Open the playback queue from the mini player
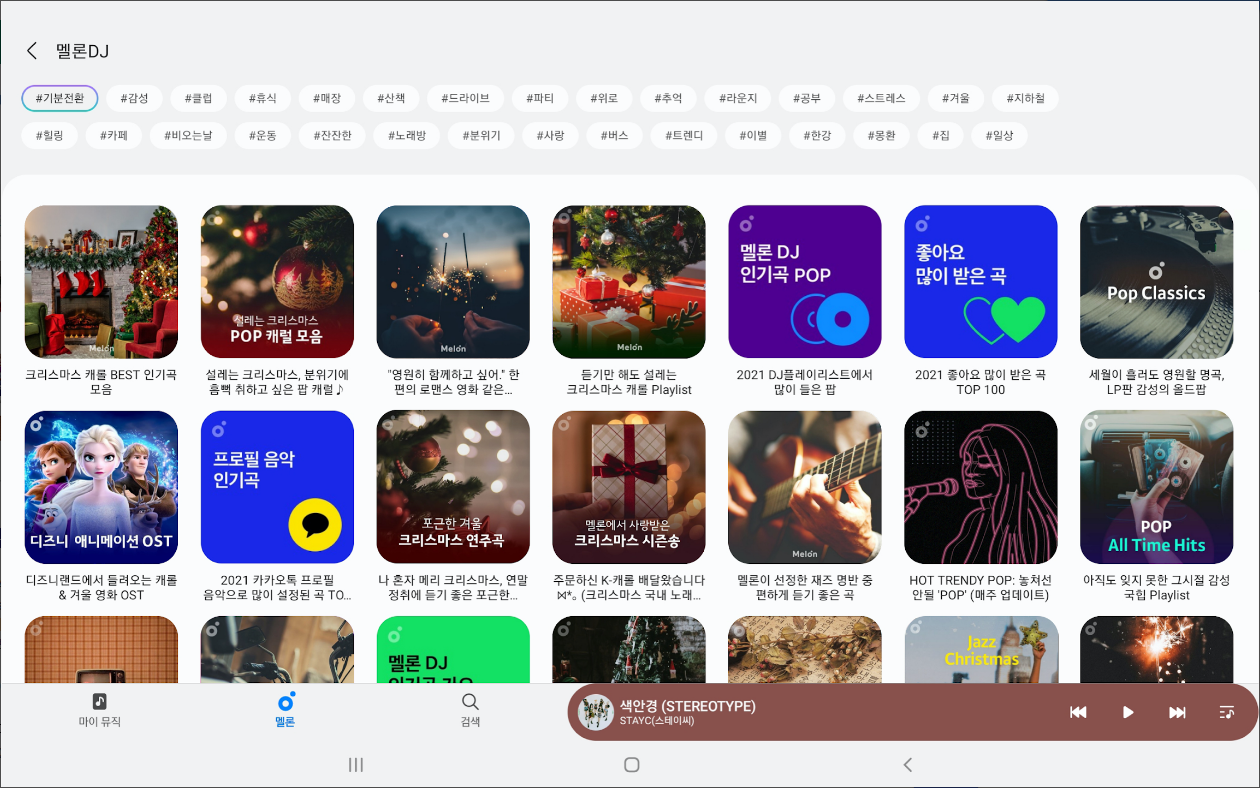Viewport: 1260px width, 788px height. pyautogui.click(x=1226, y=712)
